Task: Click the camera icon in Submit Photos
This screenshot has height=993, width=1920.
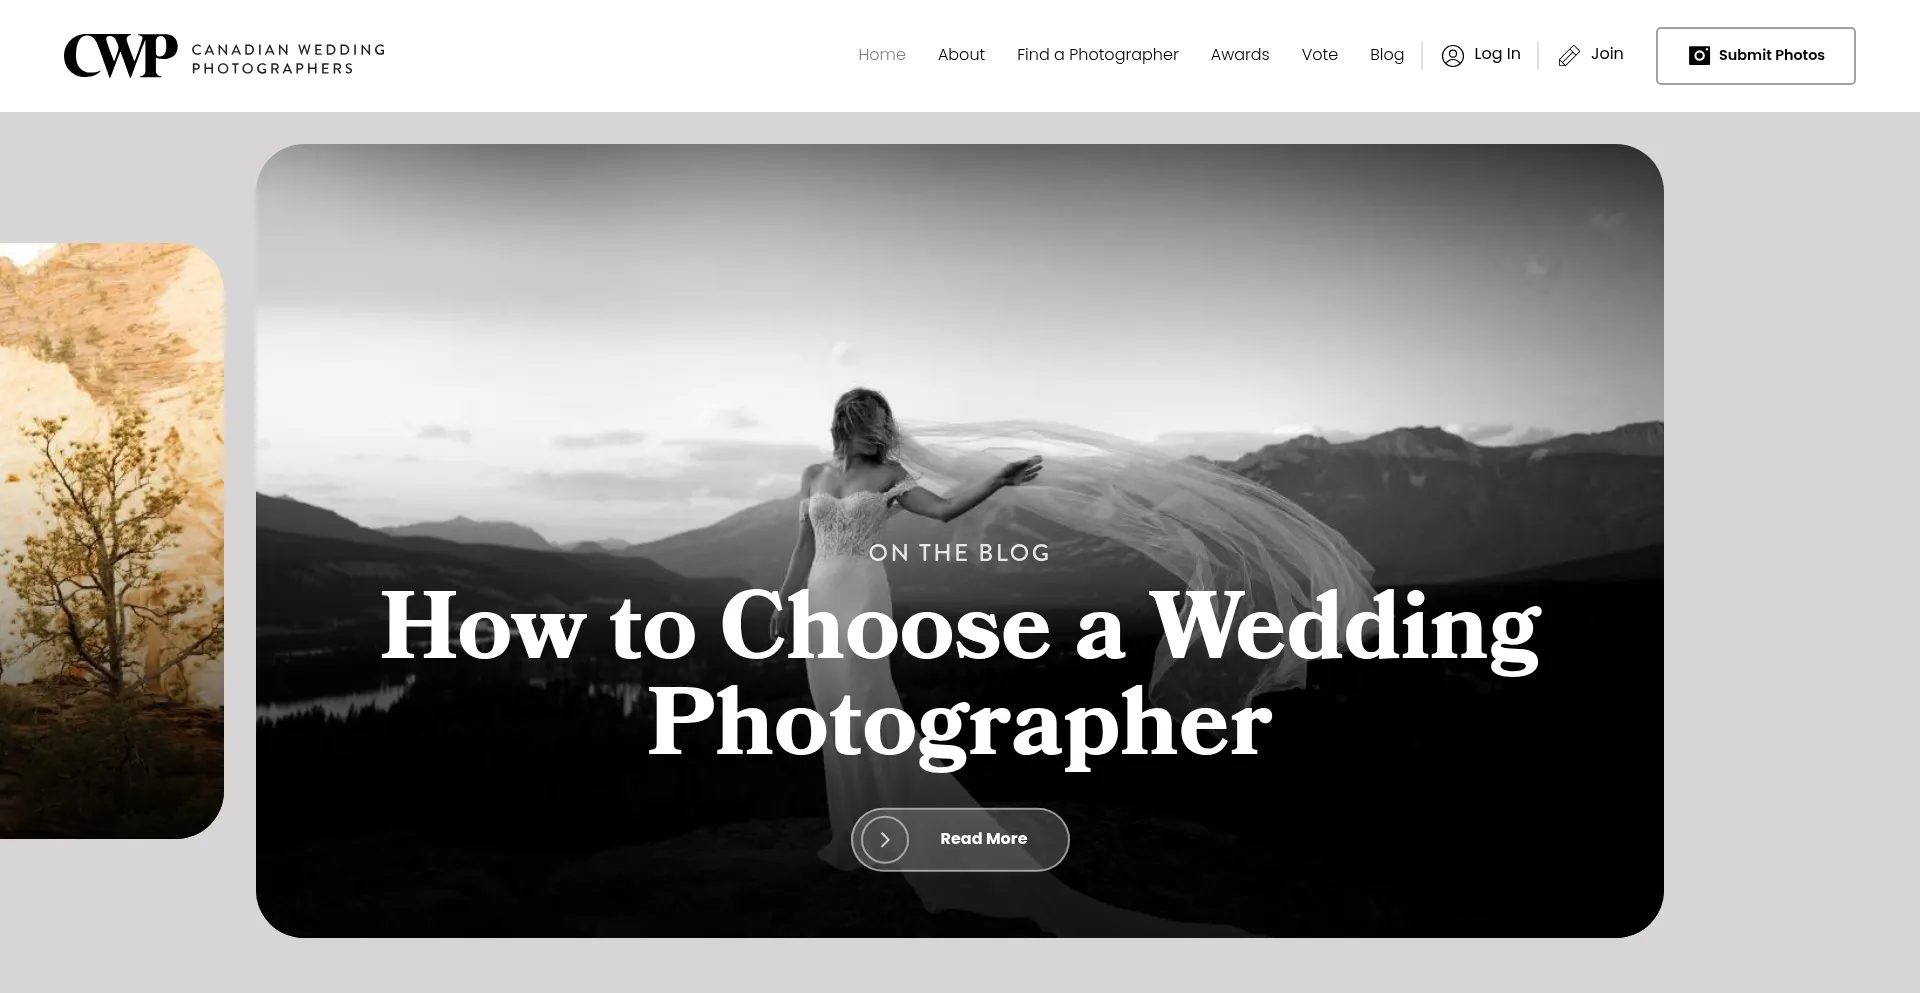Action: pyautogui.click(x=1699, y=56)
